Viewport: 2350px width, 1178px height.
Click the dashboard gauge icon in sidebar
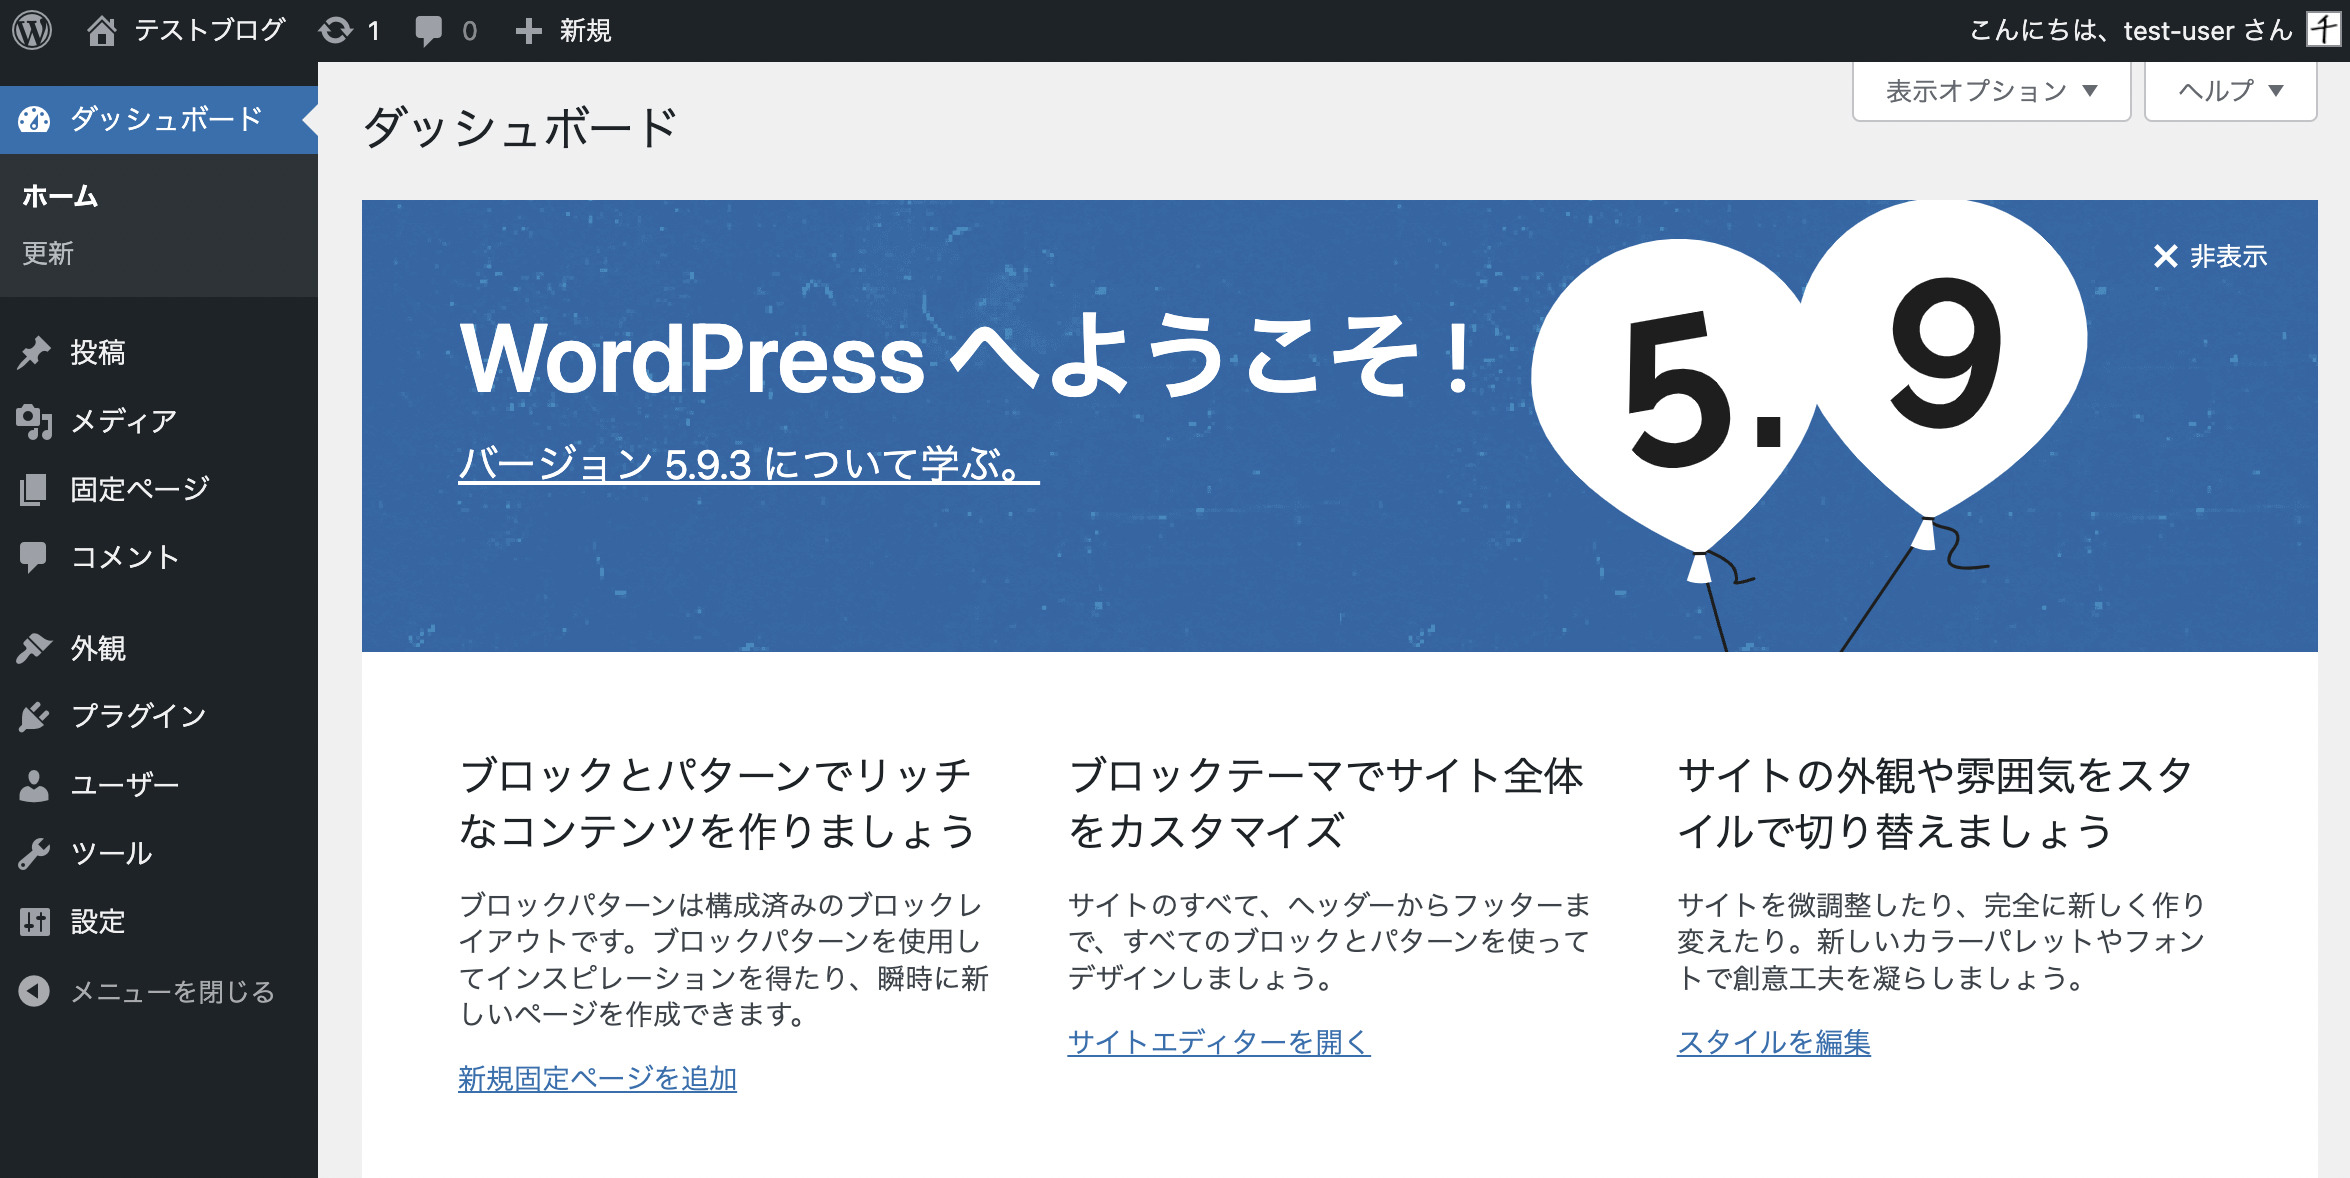pos(34,120)
